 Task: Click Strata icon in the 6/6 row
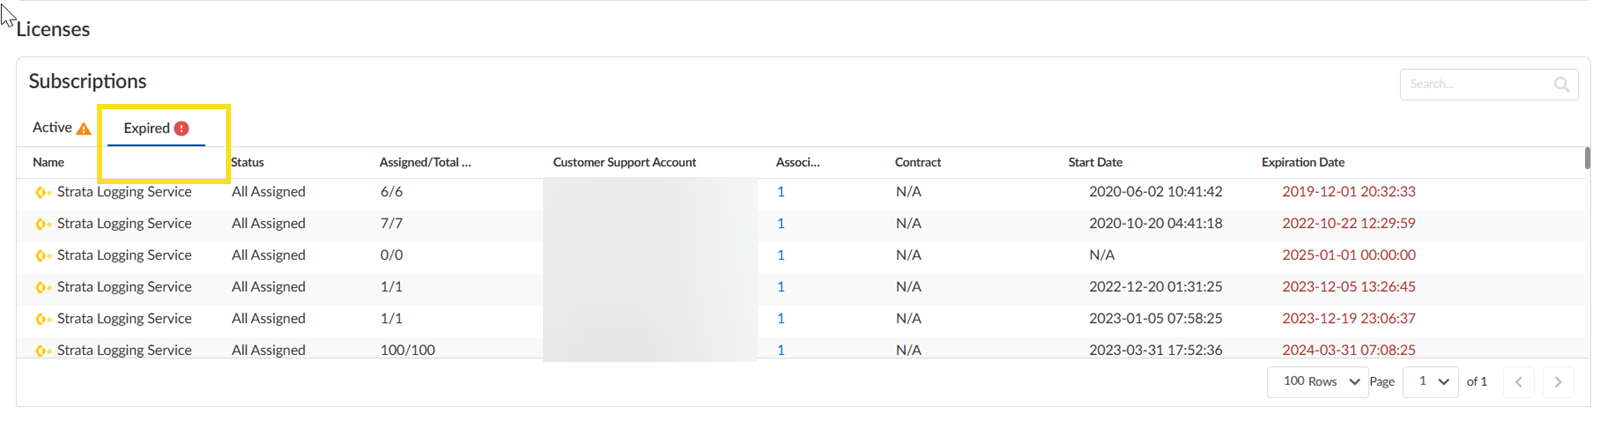(43, 192)
